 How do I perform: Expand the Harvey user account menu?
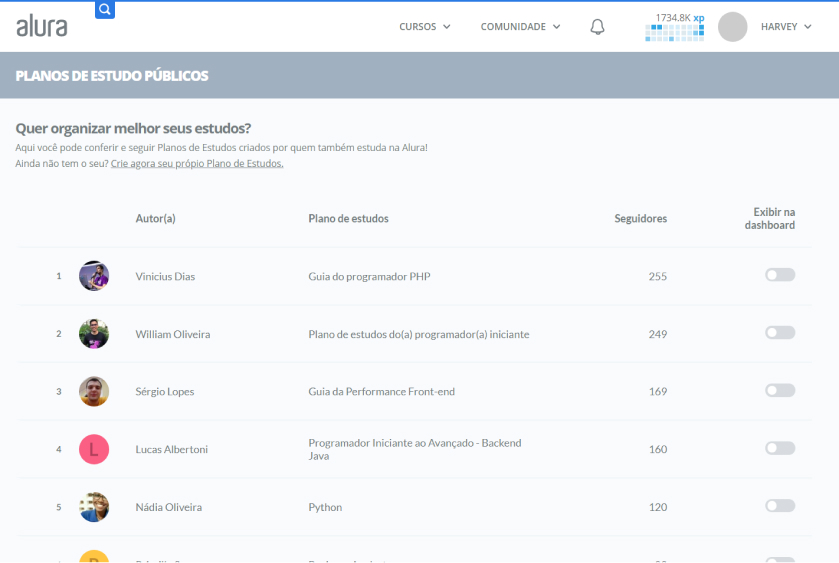tap(786, 27)
